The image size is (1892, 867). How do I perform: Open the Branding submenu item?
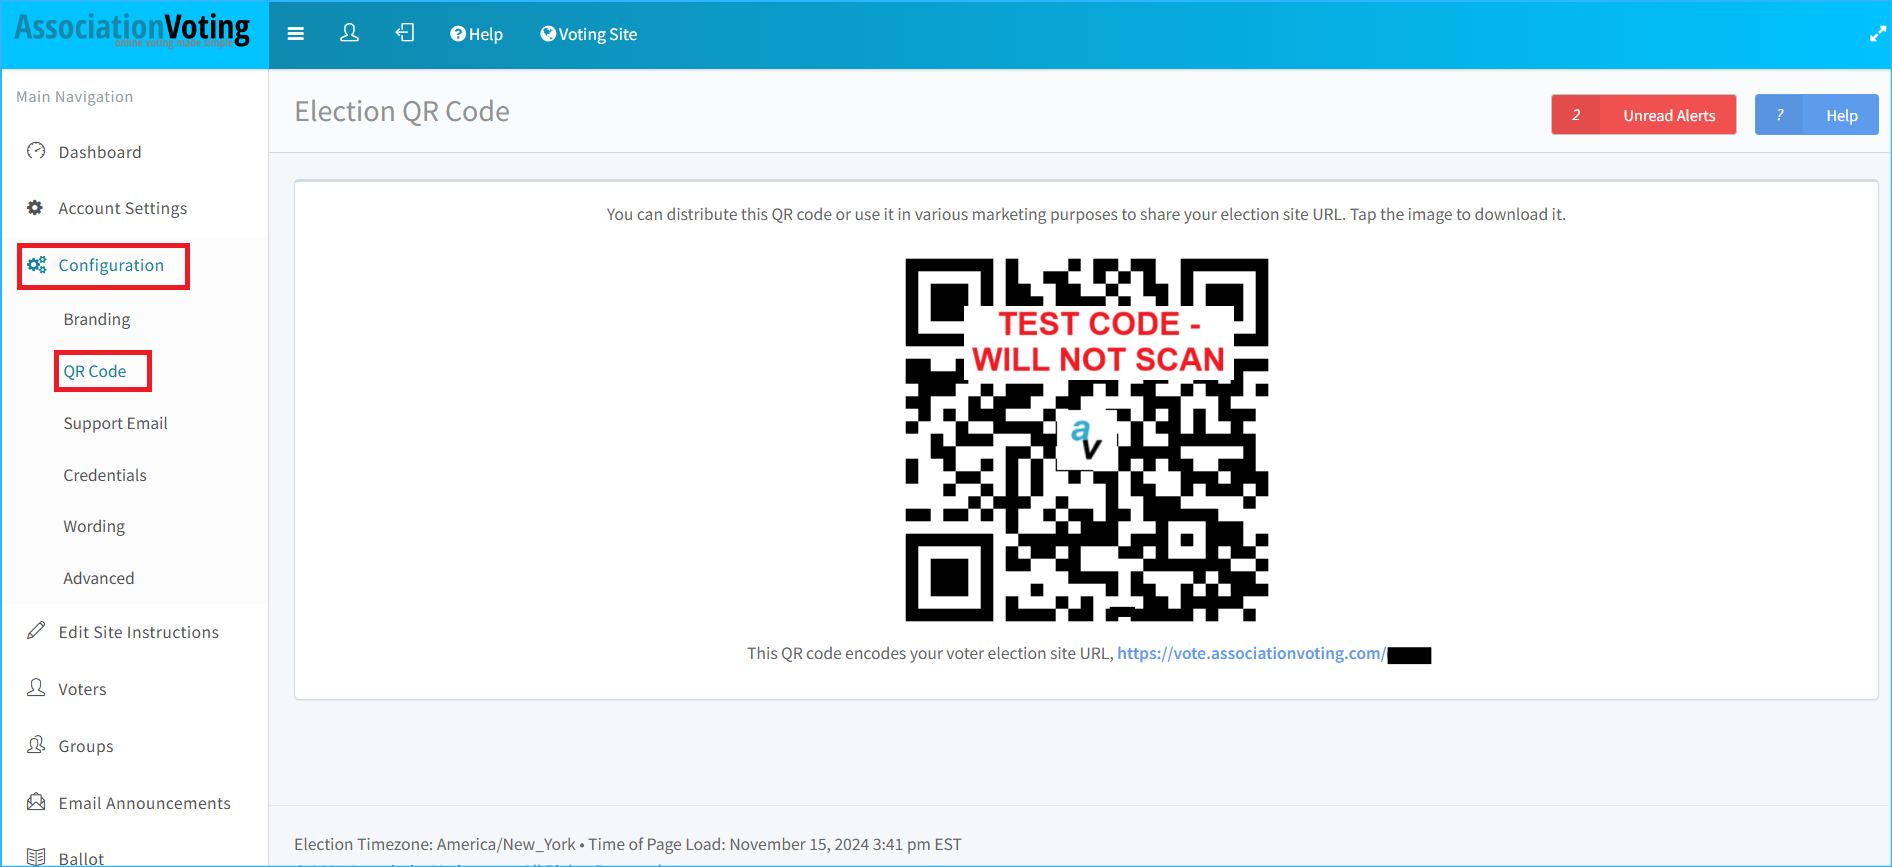[x=97, y=319]
